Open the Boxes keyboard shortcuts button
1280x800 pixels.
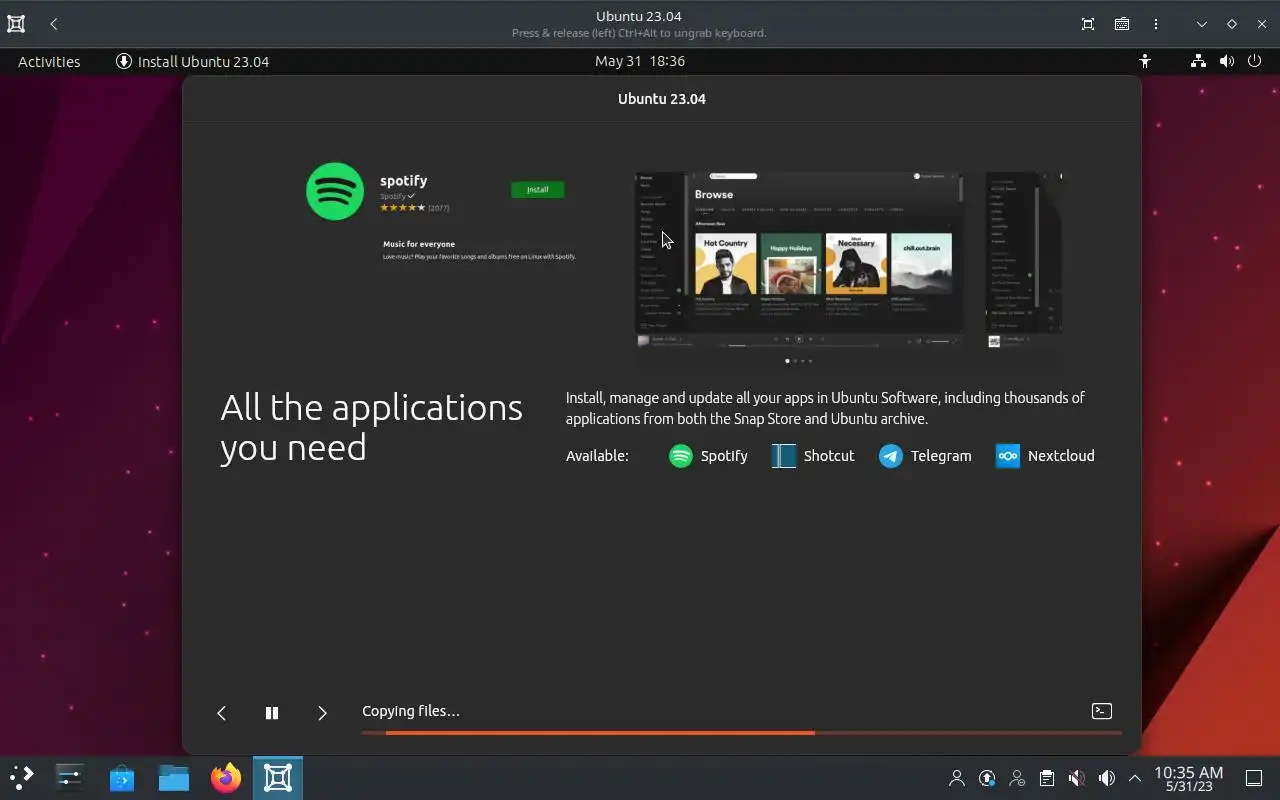pyautogui.click(x=1122, y=24)
